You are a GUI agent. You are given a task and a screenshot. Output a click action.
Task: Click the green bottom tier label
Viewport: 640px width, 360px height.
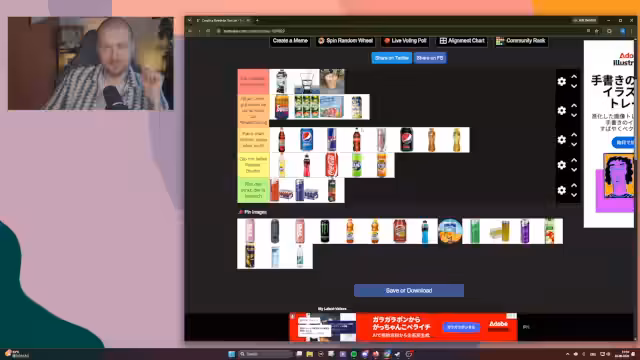253,190
